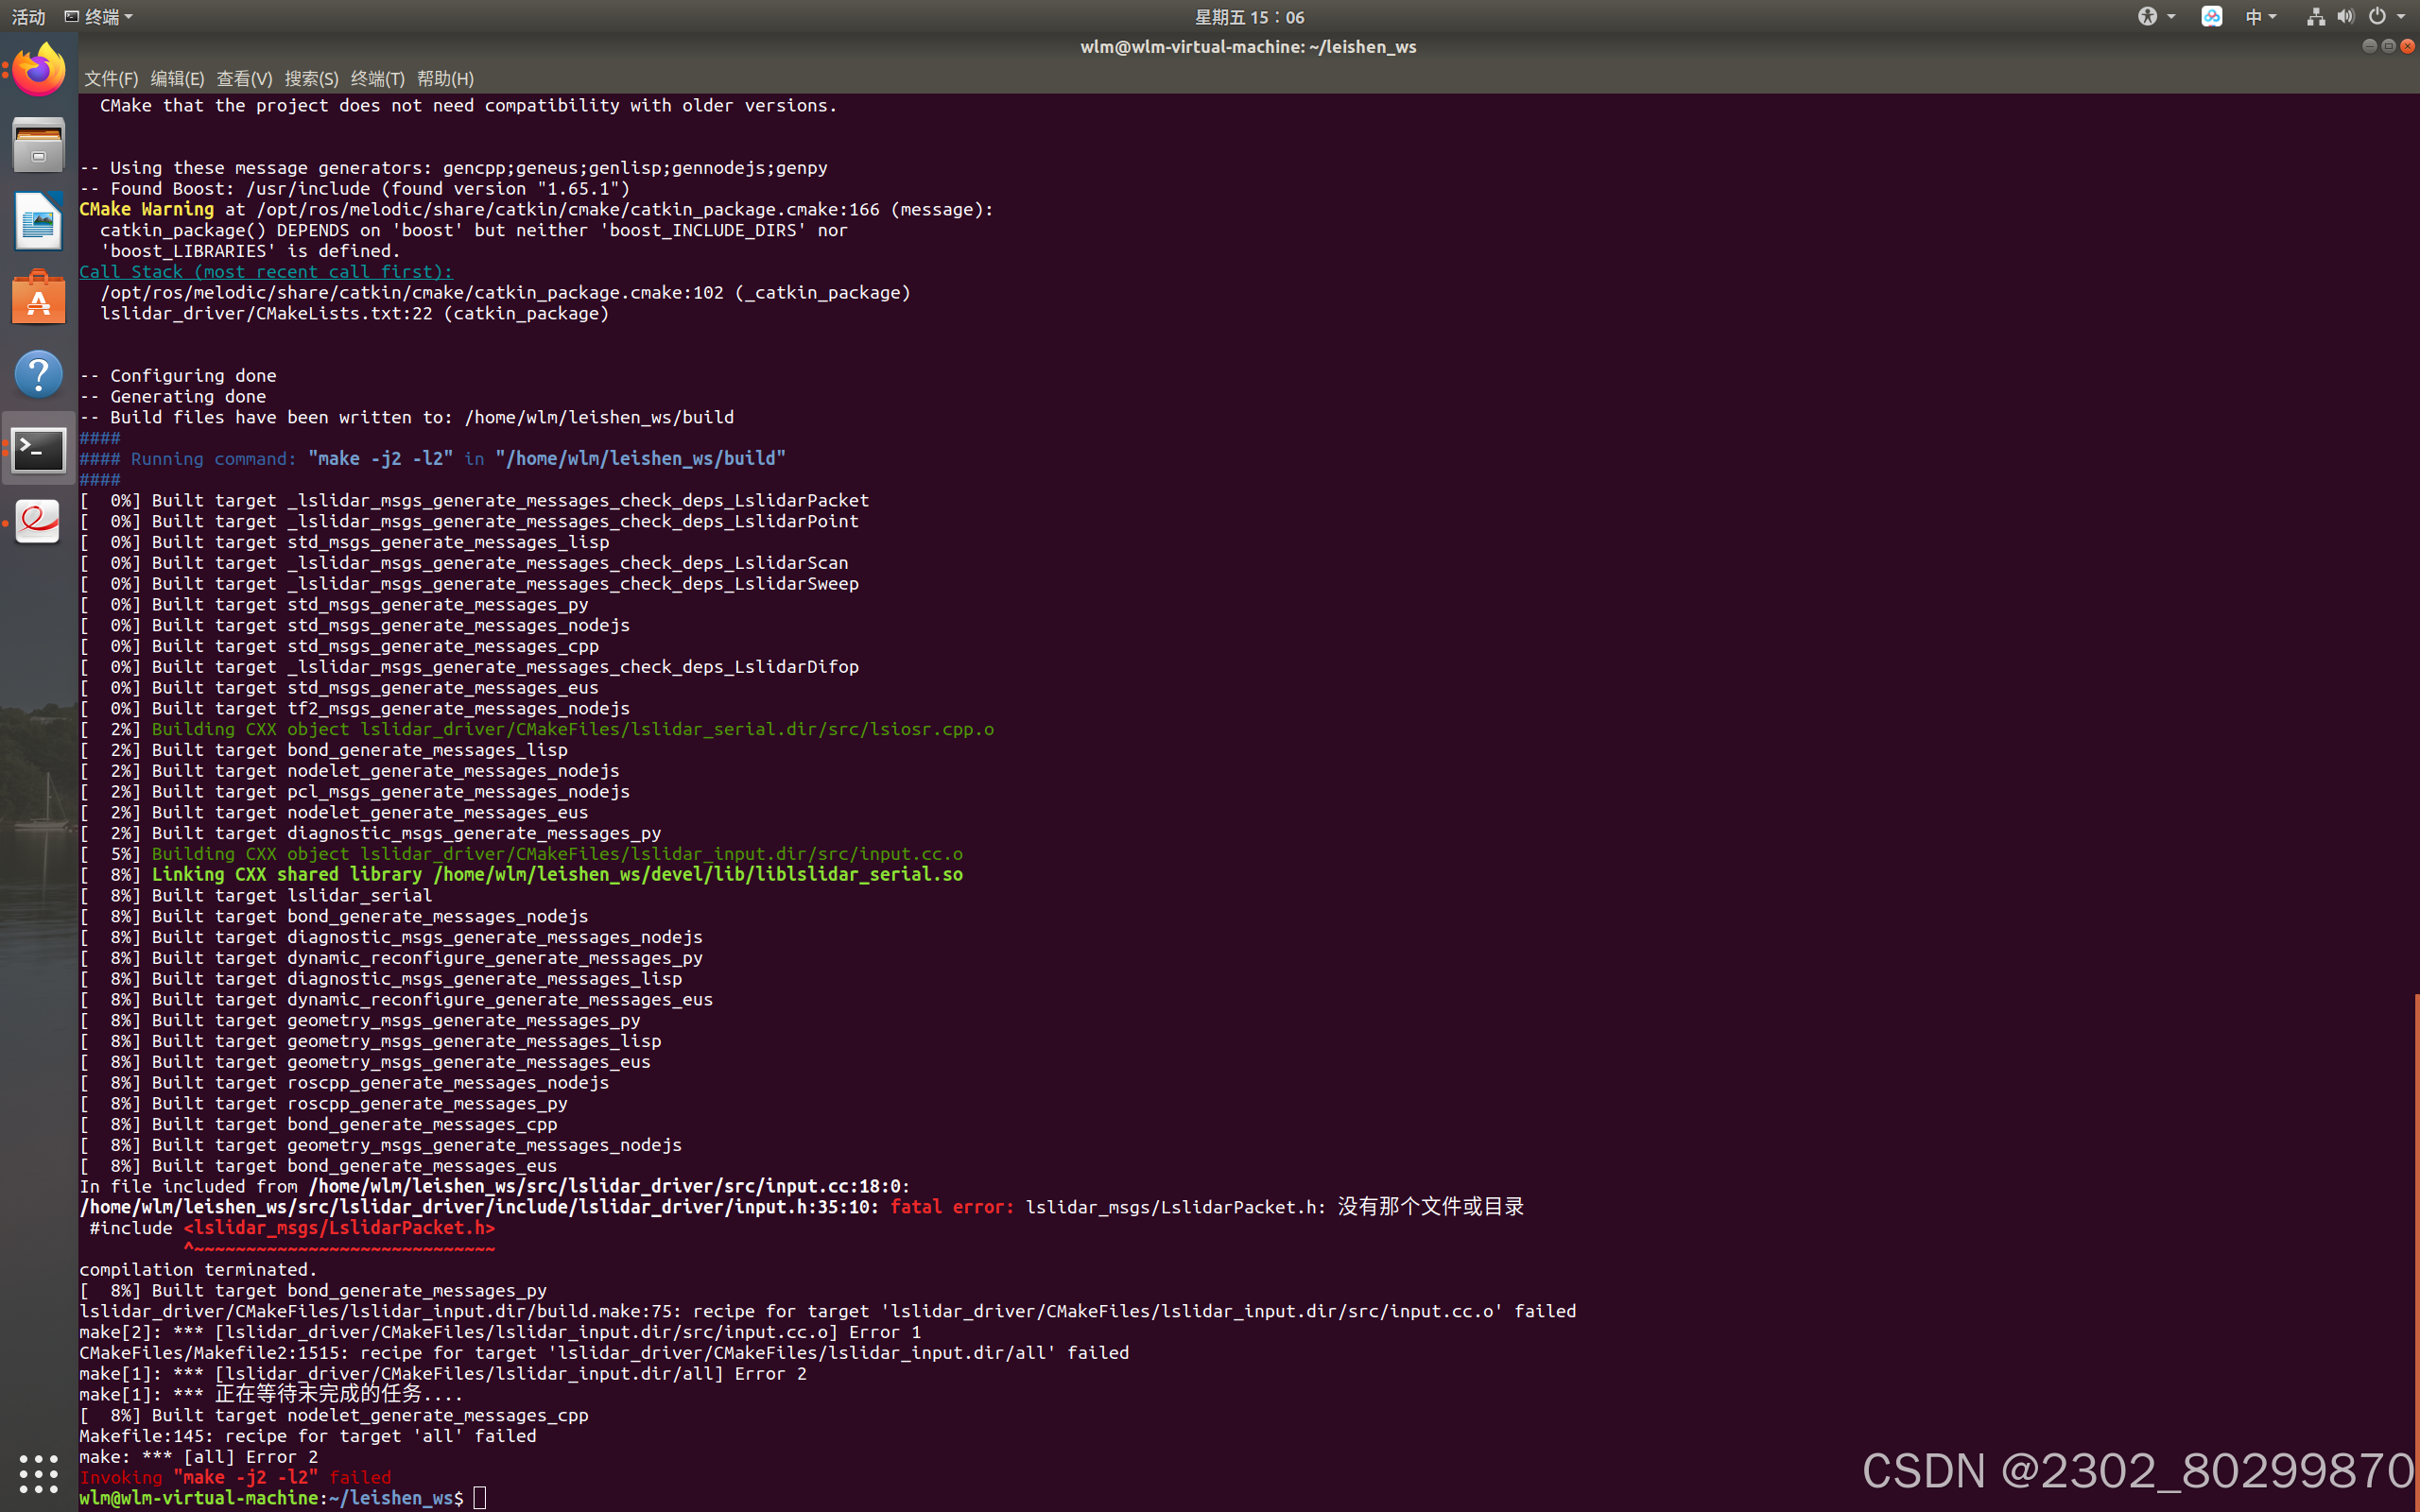
Task: Launch LibreOffice Writer from dock
Action: pyautogui.click(x=38, y=222)
